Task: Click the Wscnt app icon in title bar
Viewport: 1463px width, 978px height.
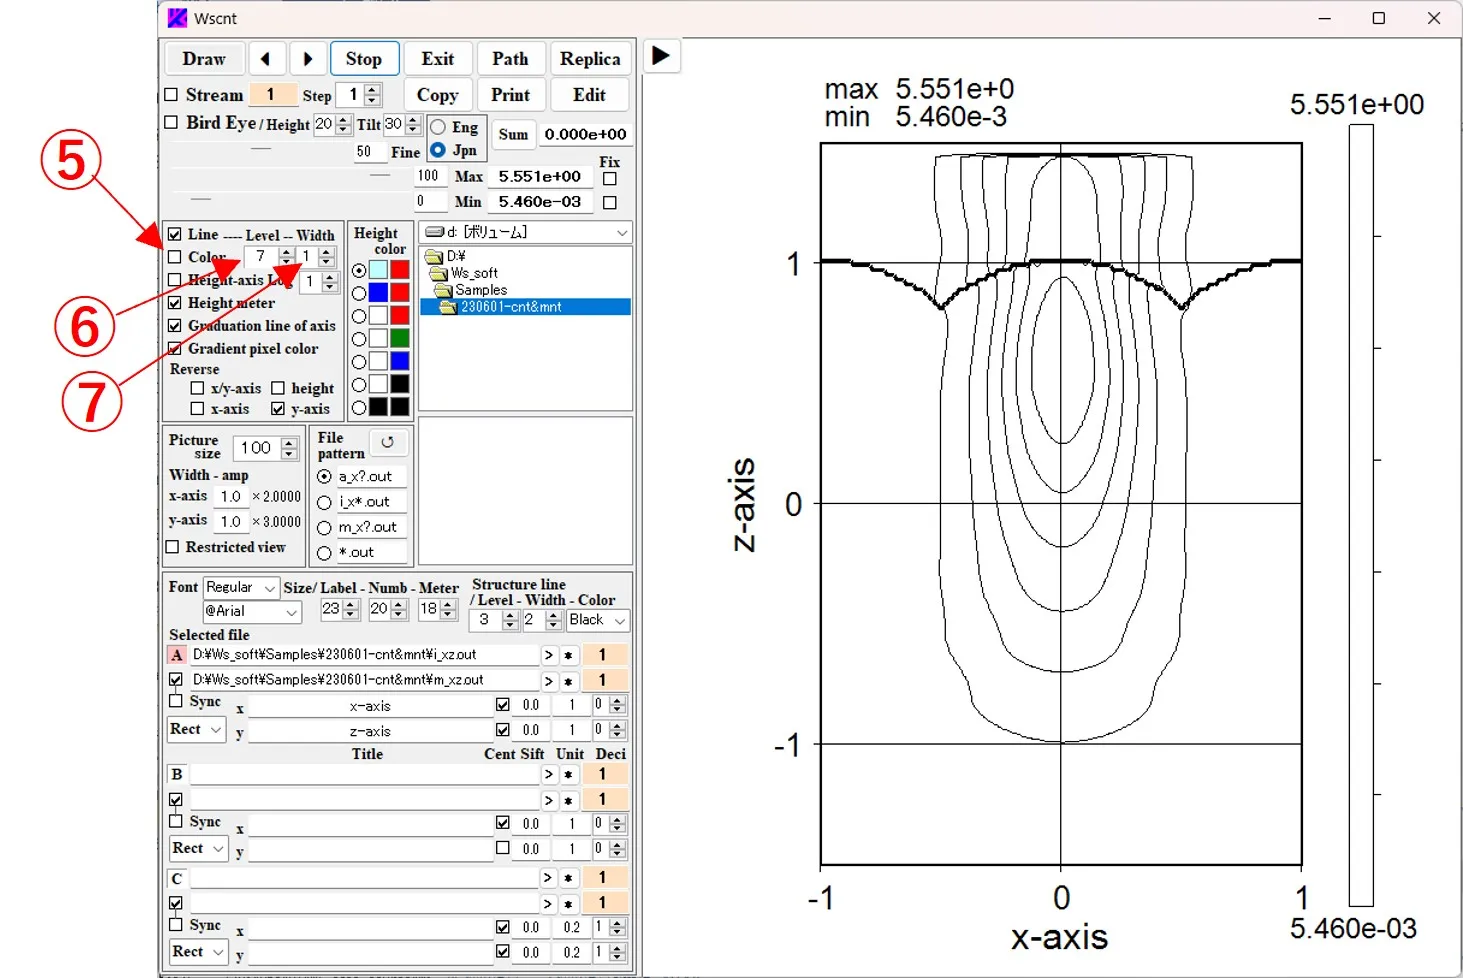Action: (177, 18)
